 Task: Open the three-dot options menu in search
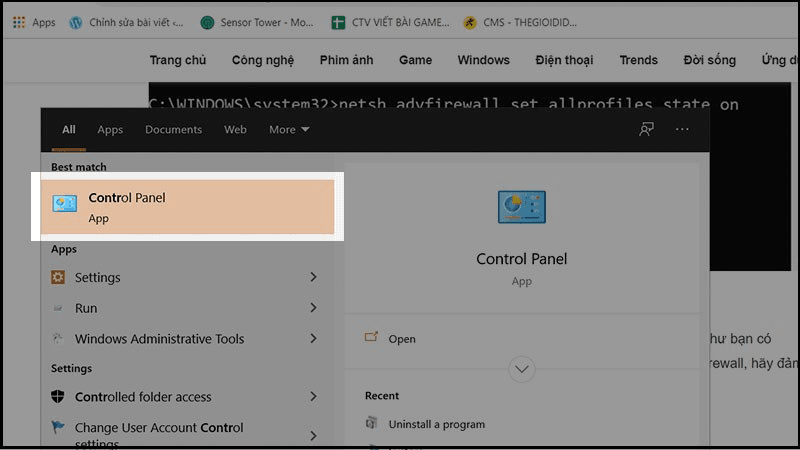tap(682, 129)
